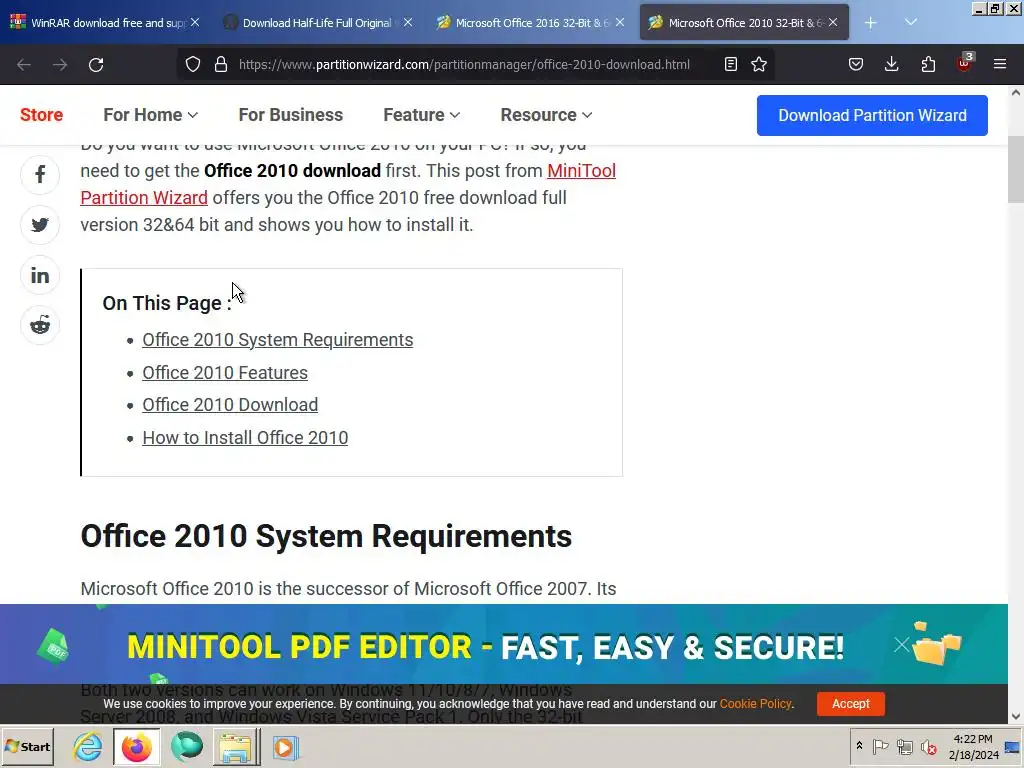
Task: Open uBlock Origin extension icon
Action: tap(964, 63)
